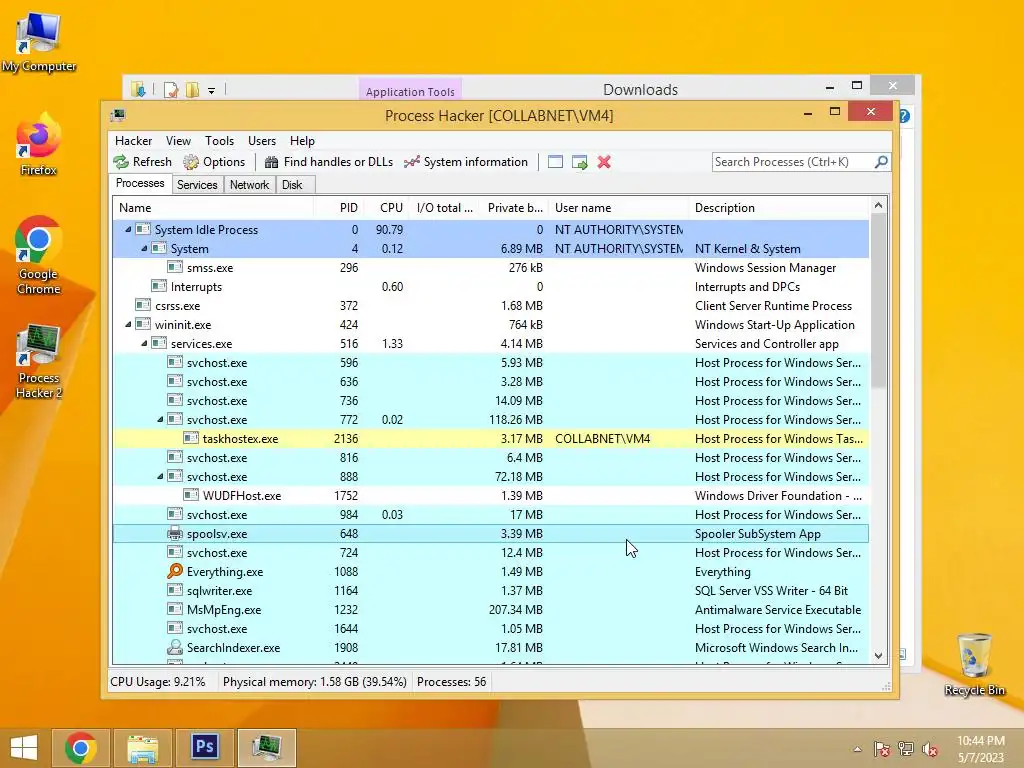Click the Recycle Bin desktop icon
The image size is (1024, 768).
[x=974, y=664]
